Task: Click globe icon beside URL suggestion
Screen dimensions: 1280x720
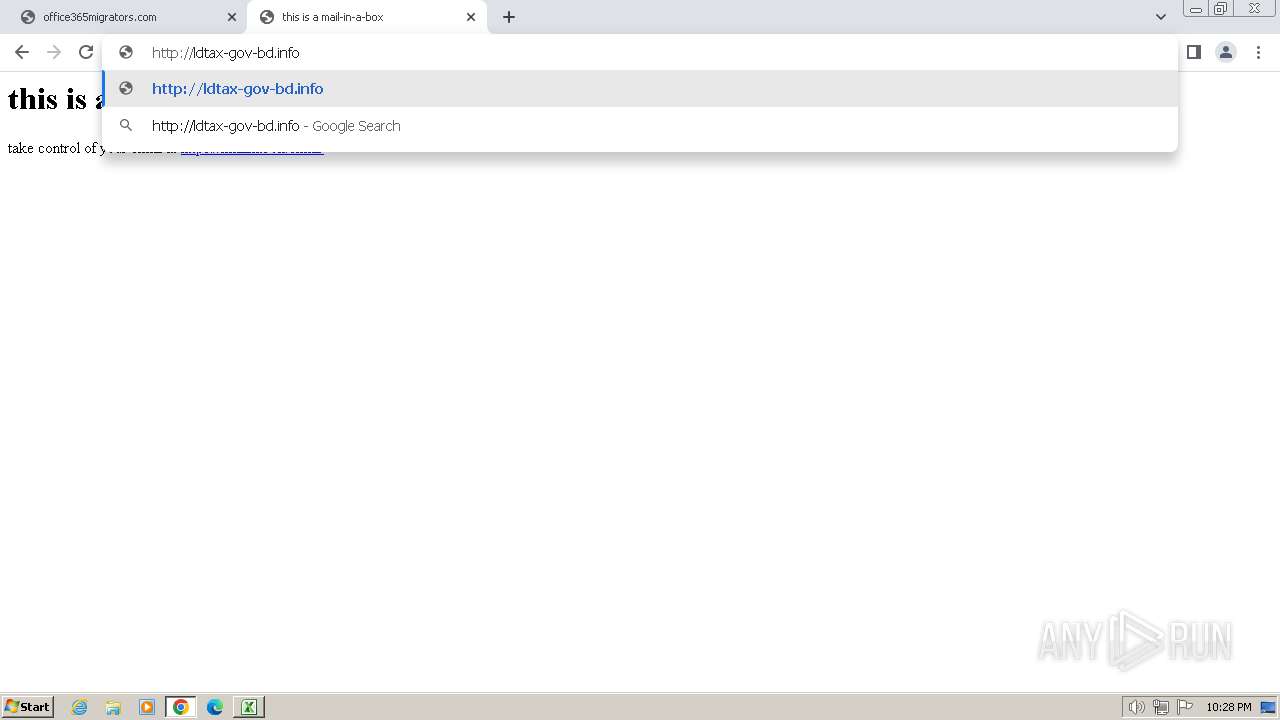Action: pos(126,89)
